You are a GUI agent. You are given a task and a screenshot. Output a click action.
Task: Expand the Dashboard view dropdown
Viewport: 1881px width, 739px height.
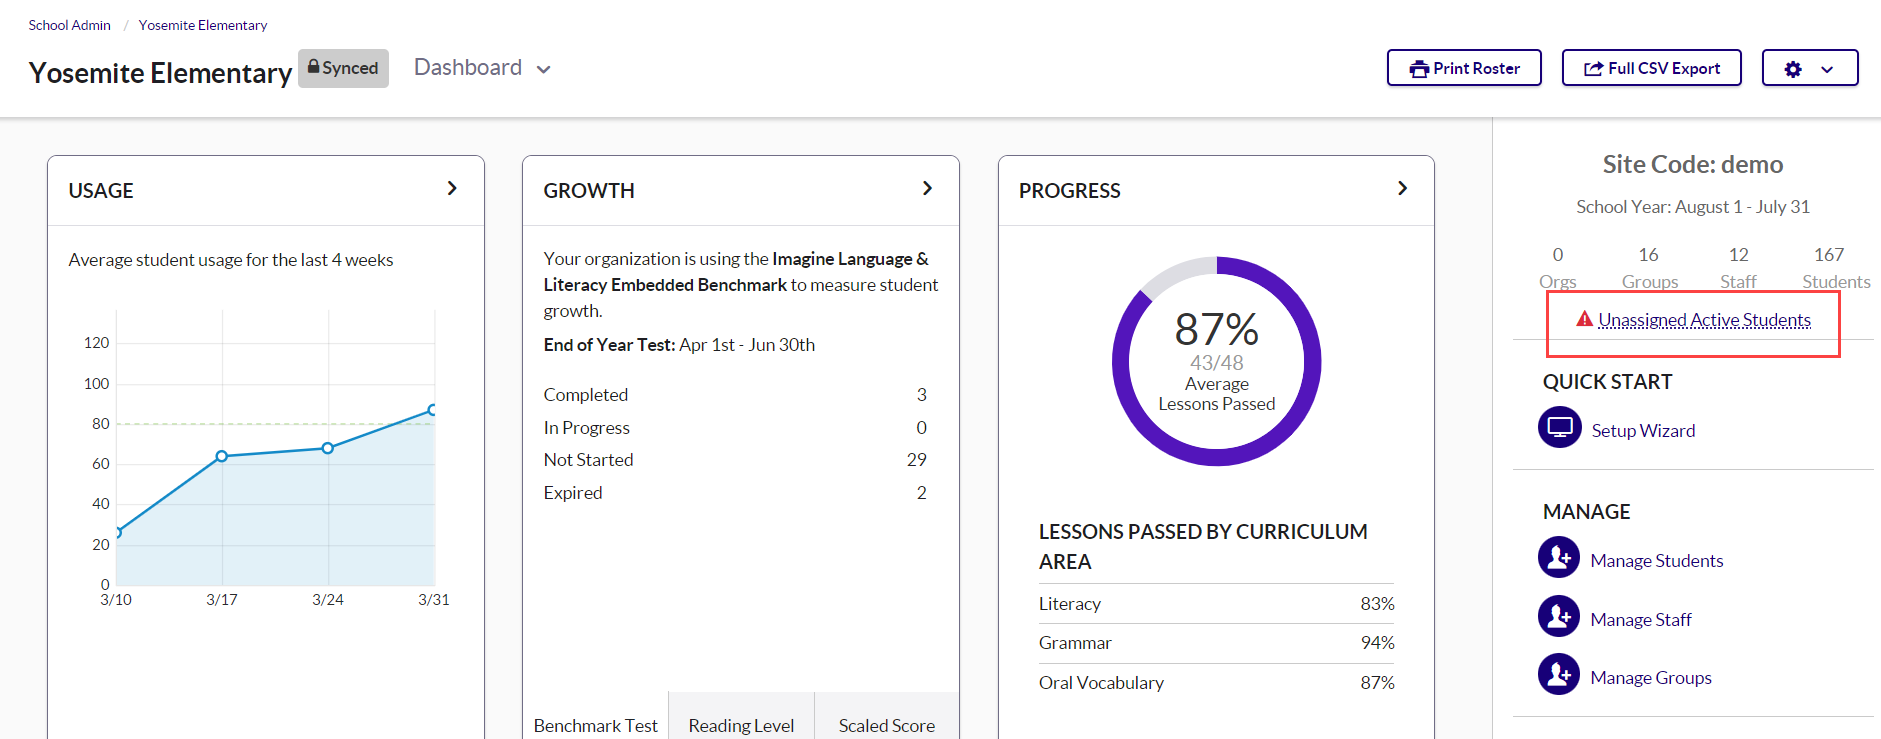coord(482,68)
